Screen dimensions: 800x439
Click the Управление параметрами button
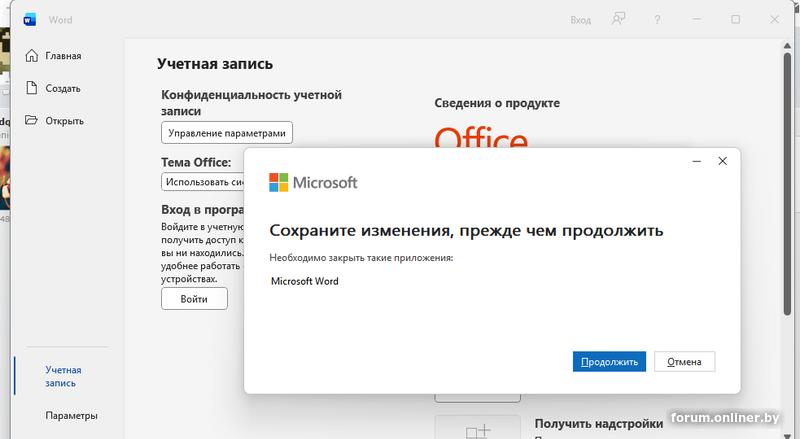pos(227,133)
